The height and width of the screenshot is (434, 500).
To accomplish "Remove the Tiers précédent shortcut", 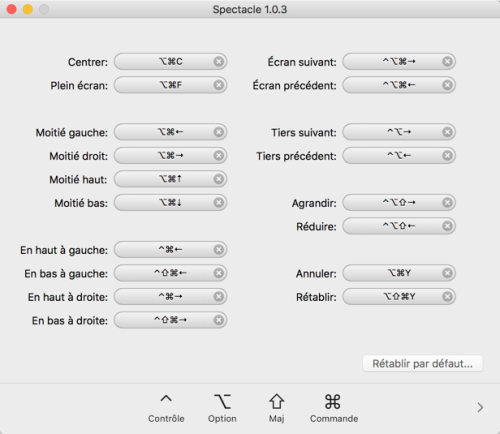I will coord(447,156).
